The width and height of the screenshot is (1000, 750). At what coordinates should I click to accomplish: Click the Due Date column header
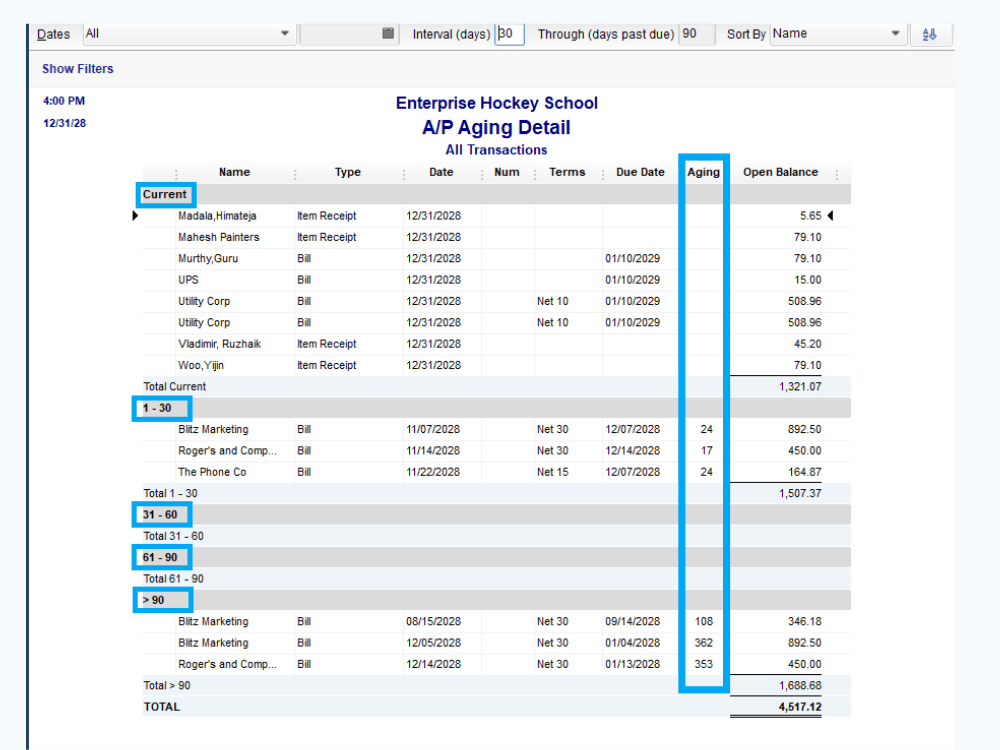640,172
